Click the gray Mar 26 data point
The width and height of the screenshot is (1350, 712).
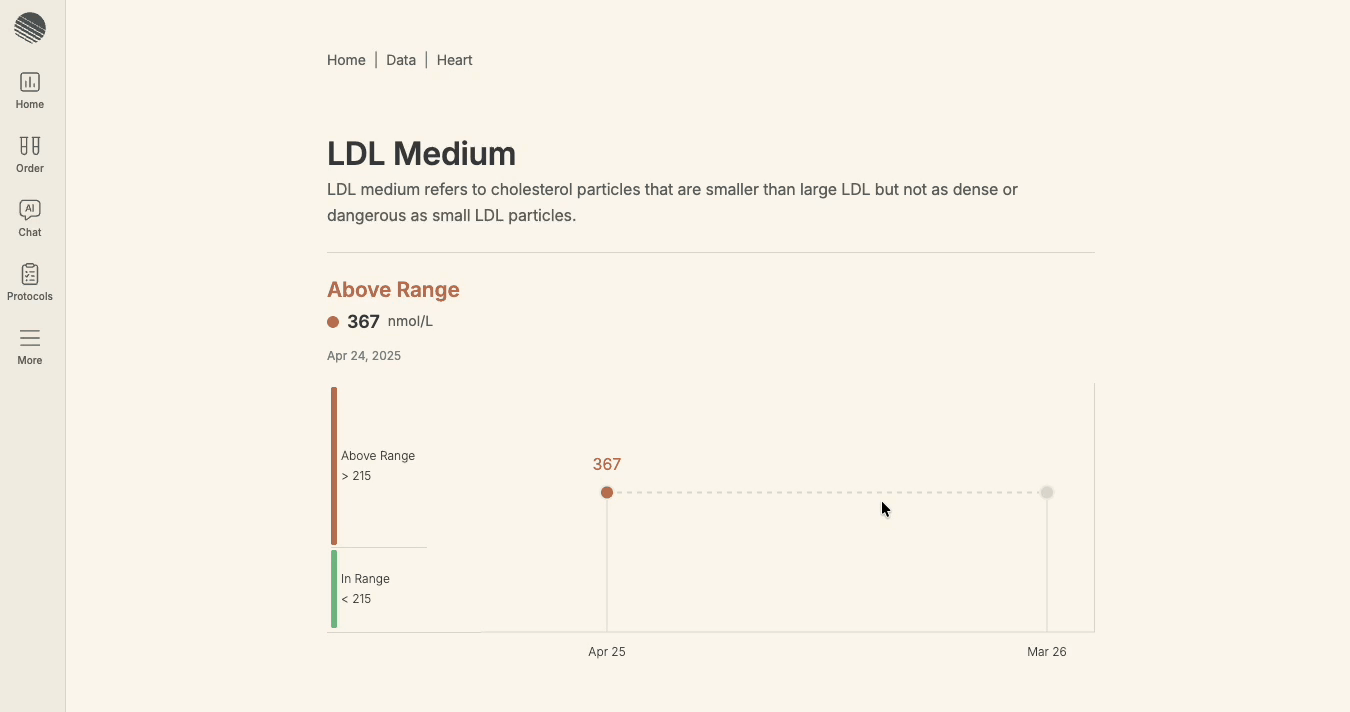tap(1047, 492)
